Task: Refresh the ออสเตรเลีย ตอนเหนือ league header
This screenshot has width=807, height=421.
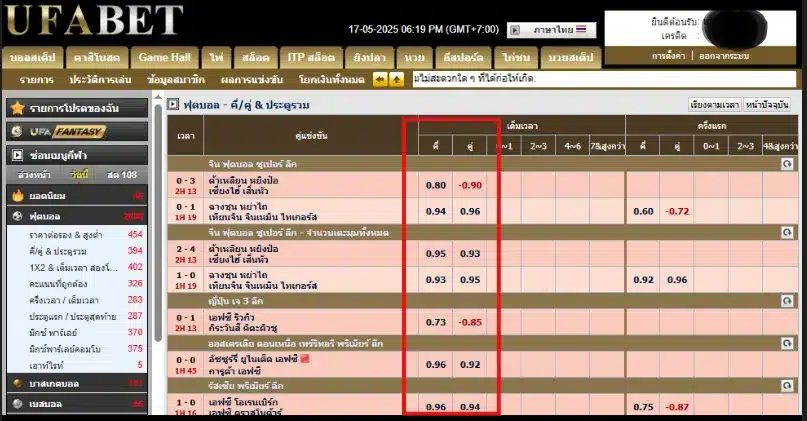Action: 787,343
